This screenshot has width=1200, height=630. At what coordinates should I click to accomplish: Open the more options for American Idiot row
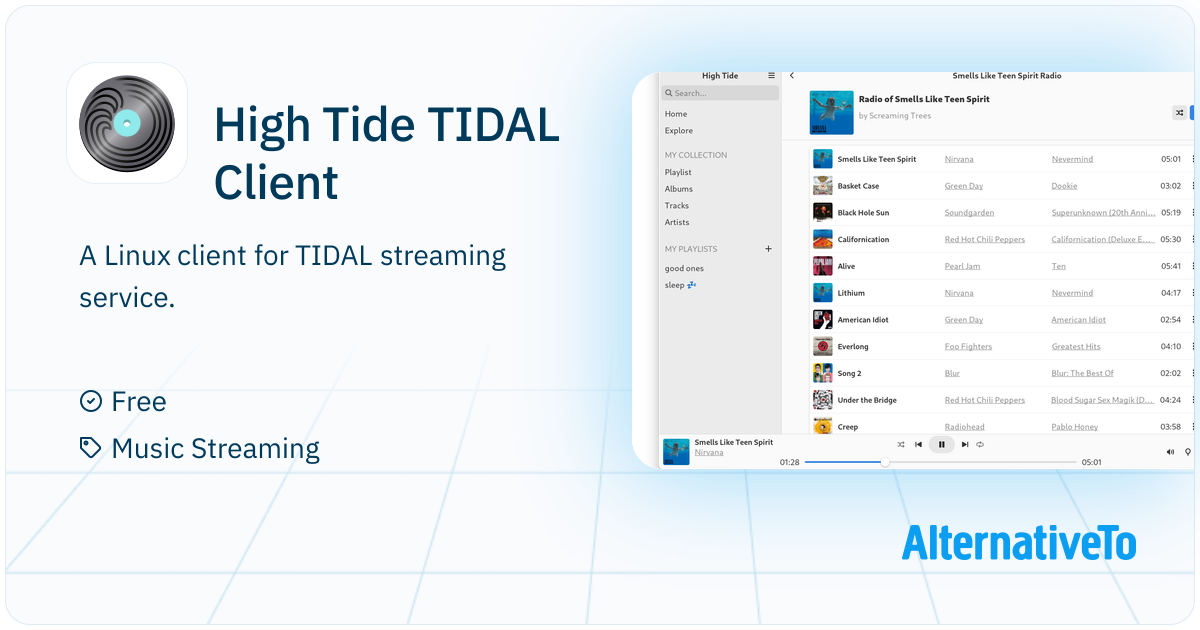pos(1193,320)
